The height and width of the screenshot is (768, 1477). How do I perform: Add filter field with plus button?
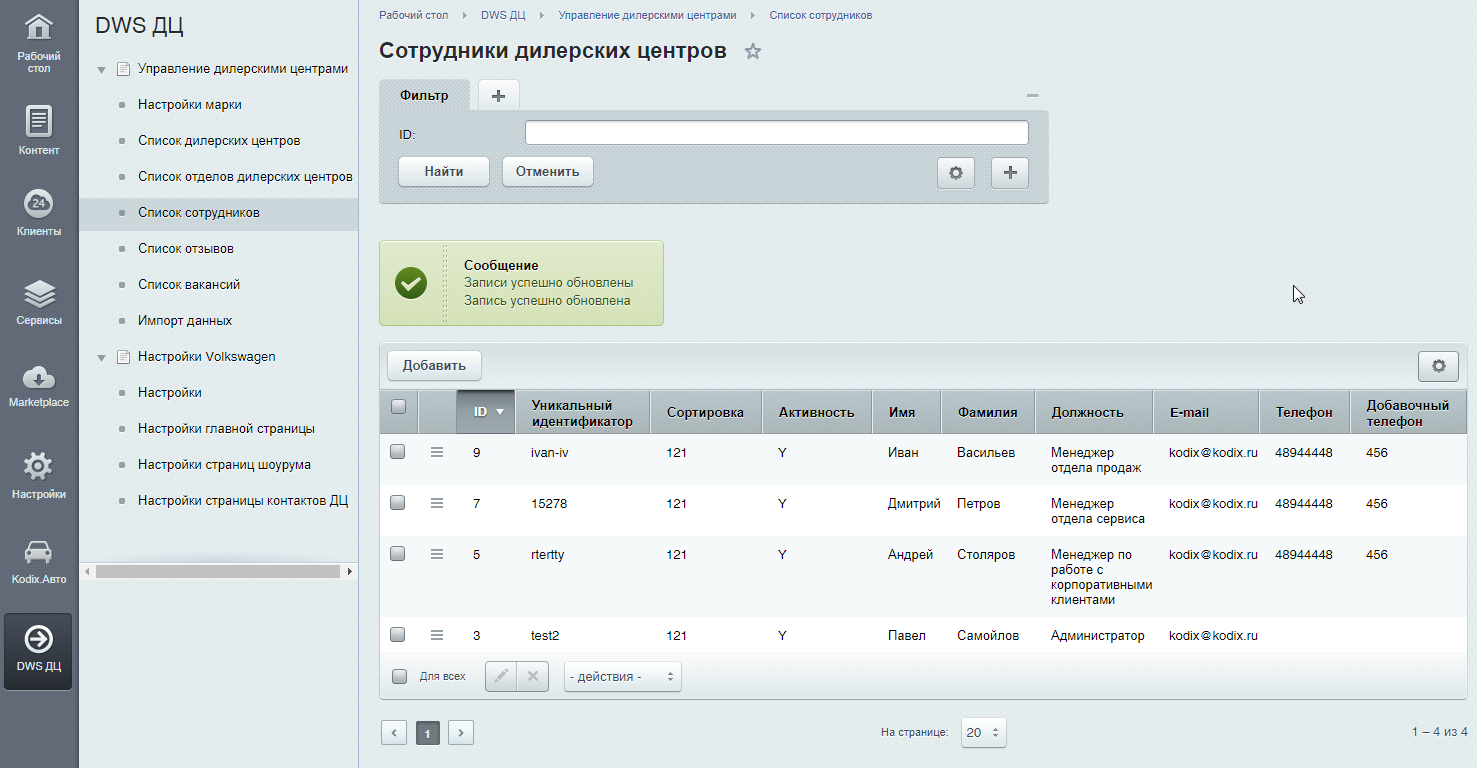(1010, 172)
